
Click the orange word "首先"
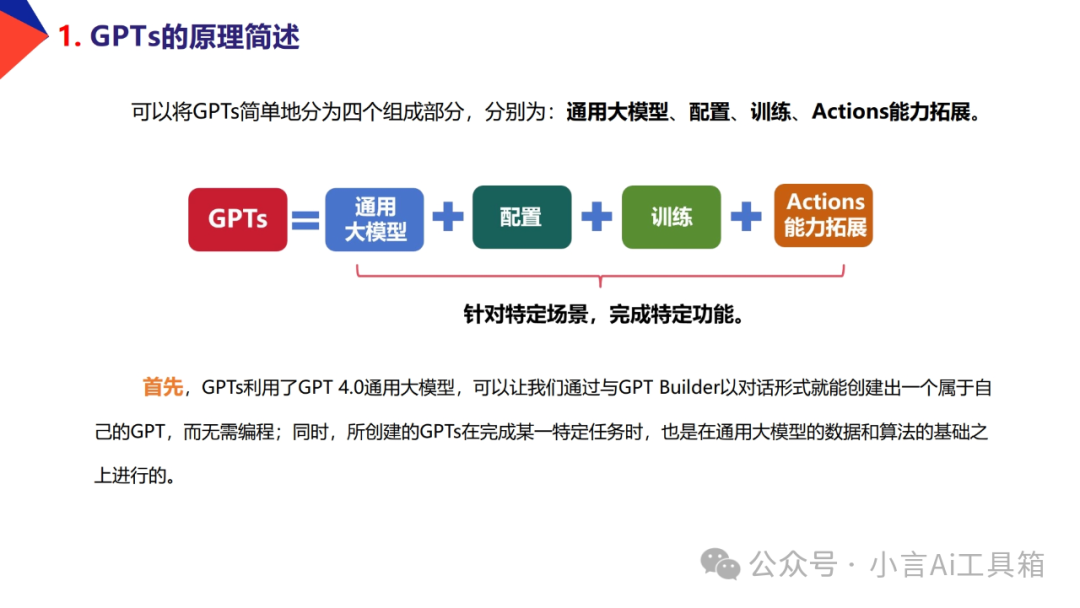[163, 387]
